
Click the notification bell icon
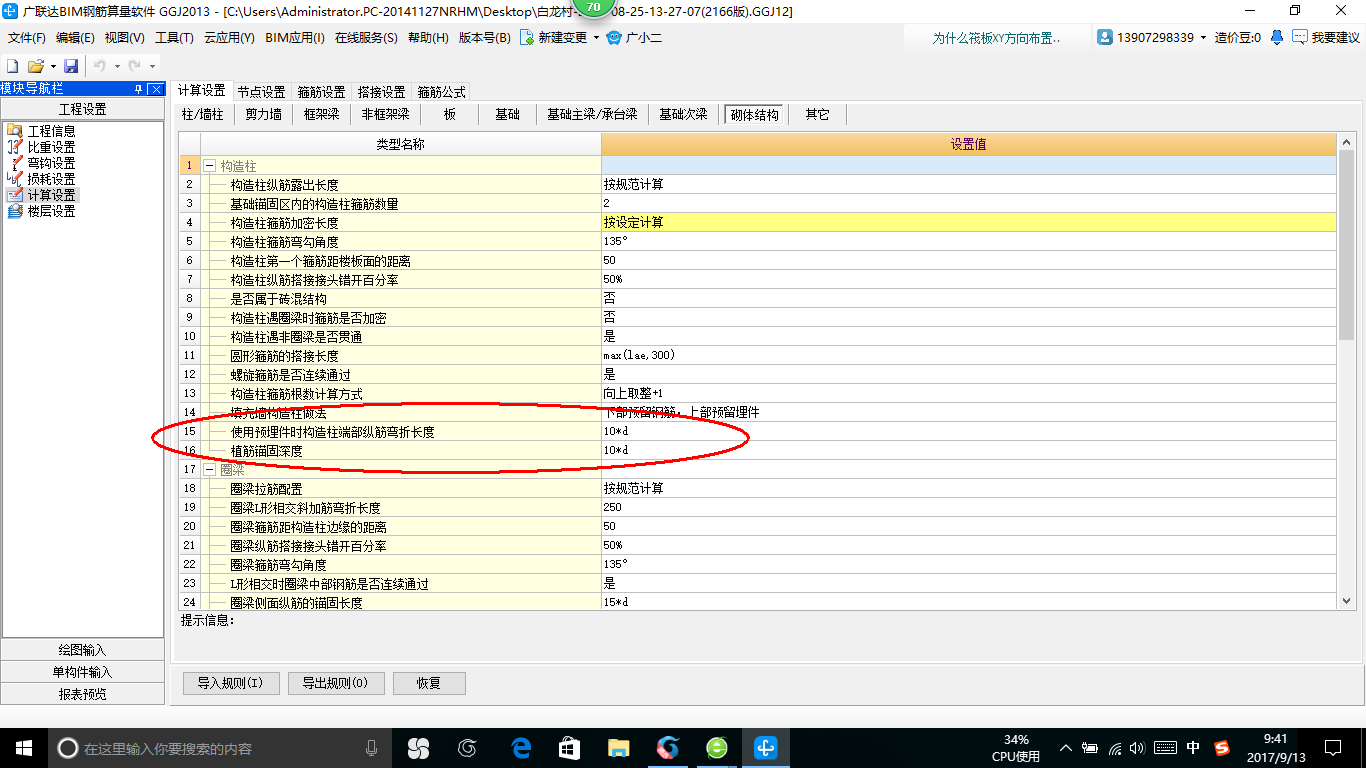[x=1277, y=37]
